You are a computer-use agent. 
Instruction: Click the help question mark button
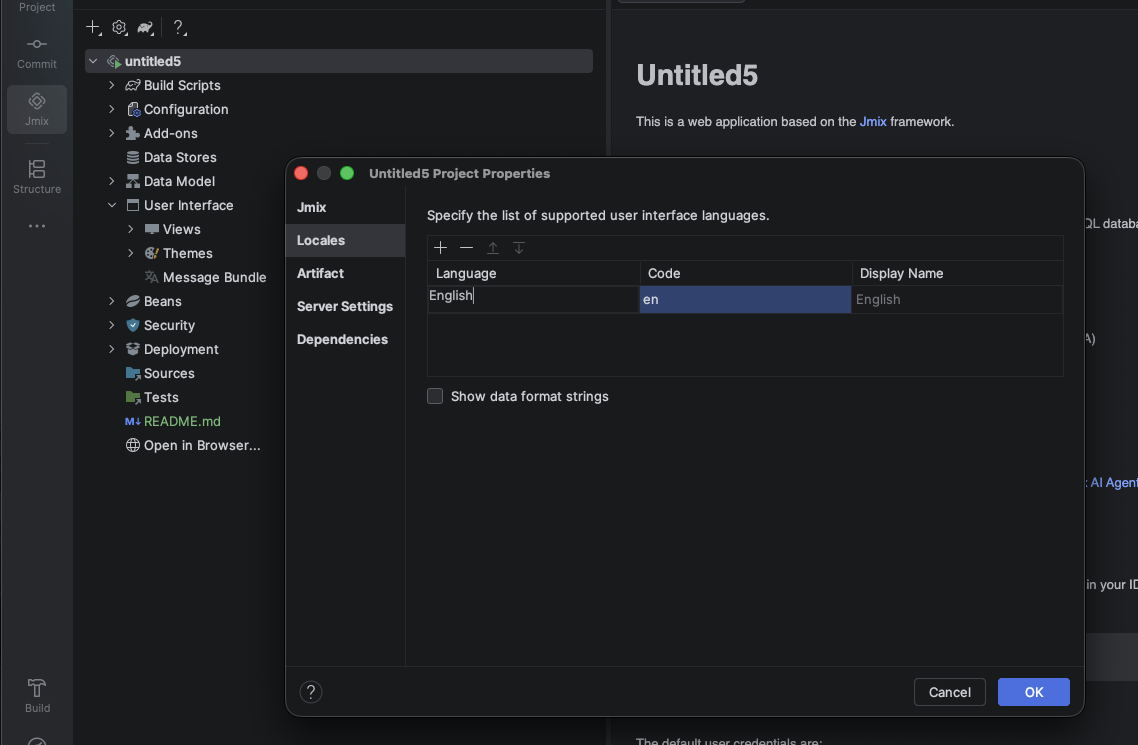click(311, 692)
